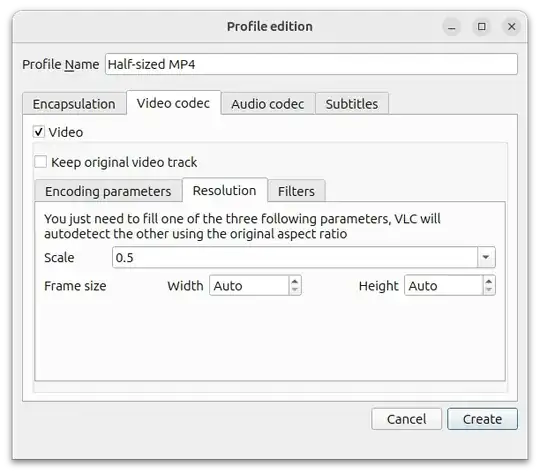The width and height of the screenshot is (540, 474).
Task: Increase the Height value with up arrow
Action: pos(489,281)
